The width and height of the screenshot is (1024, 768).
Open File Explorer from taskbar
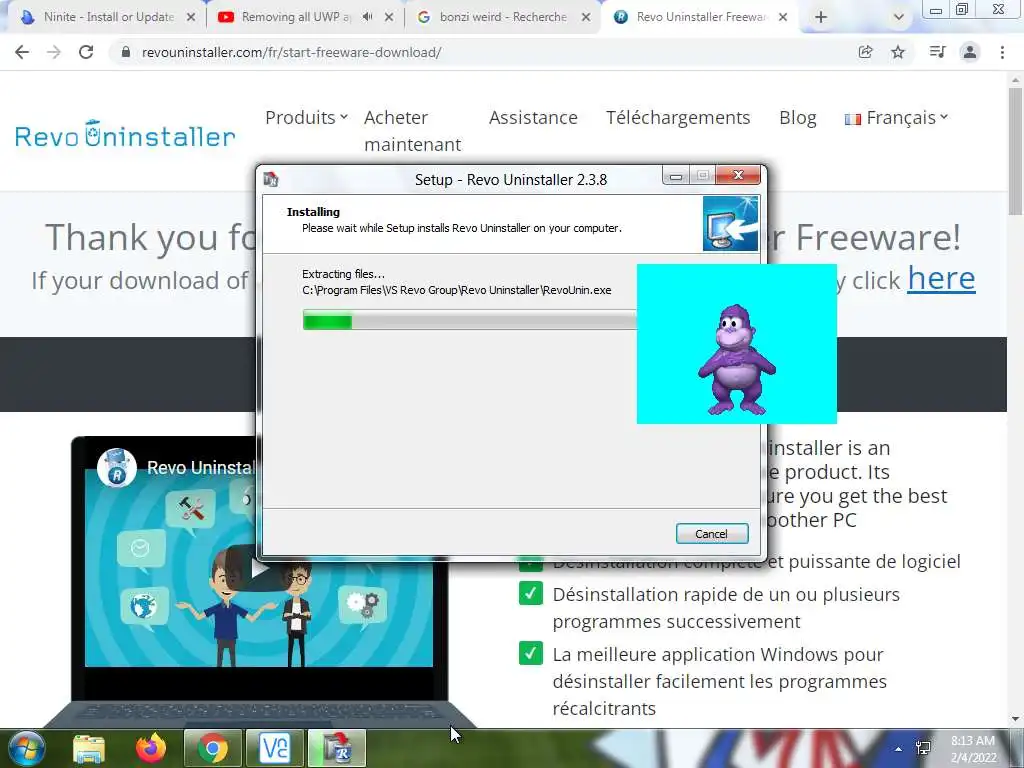point(89,748)
